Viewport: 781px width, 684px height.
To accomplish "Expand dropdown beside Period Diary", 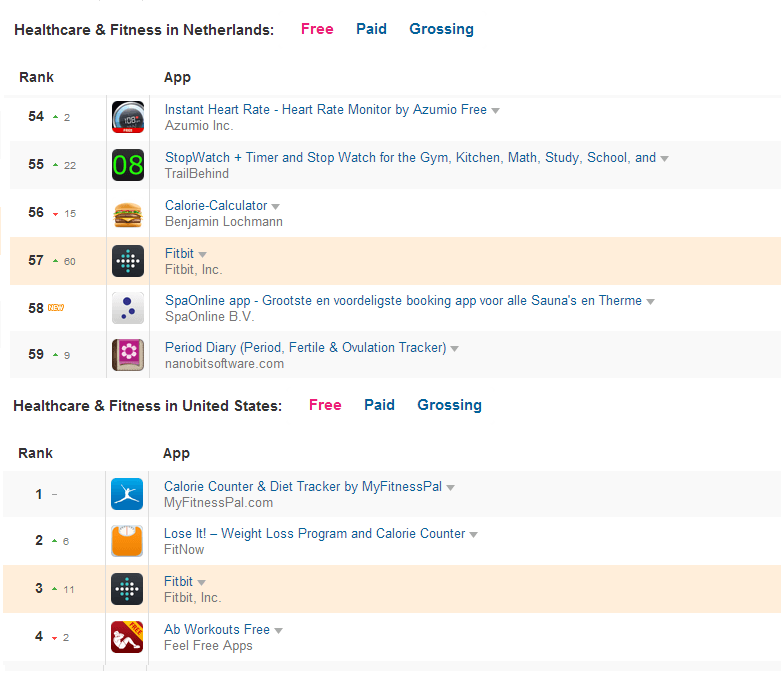I will (x=455, y=349).
